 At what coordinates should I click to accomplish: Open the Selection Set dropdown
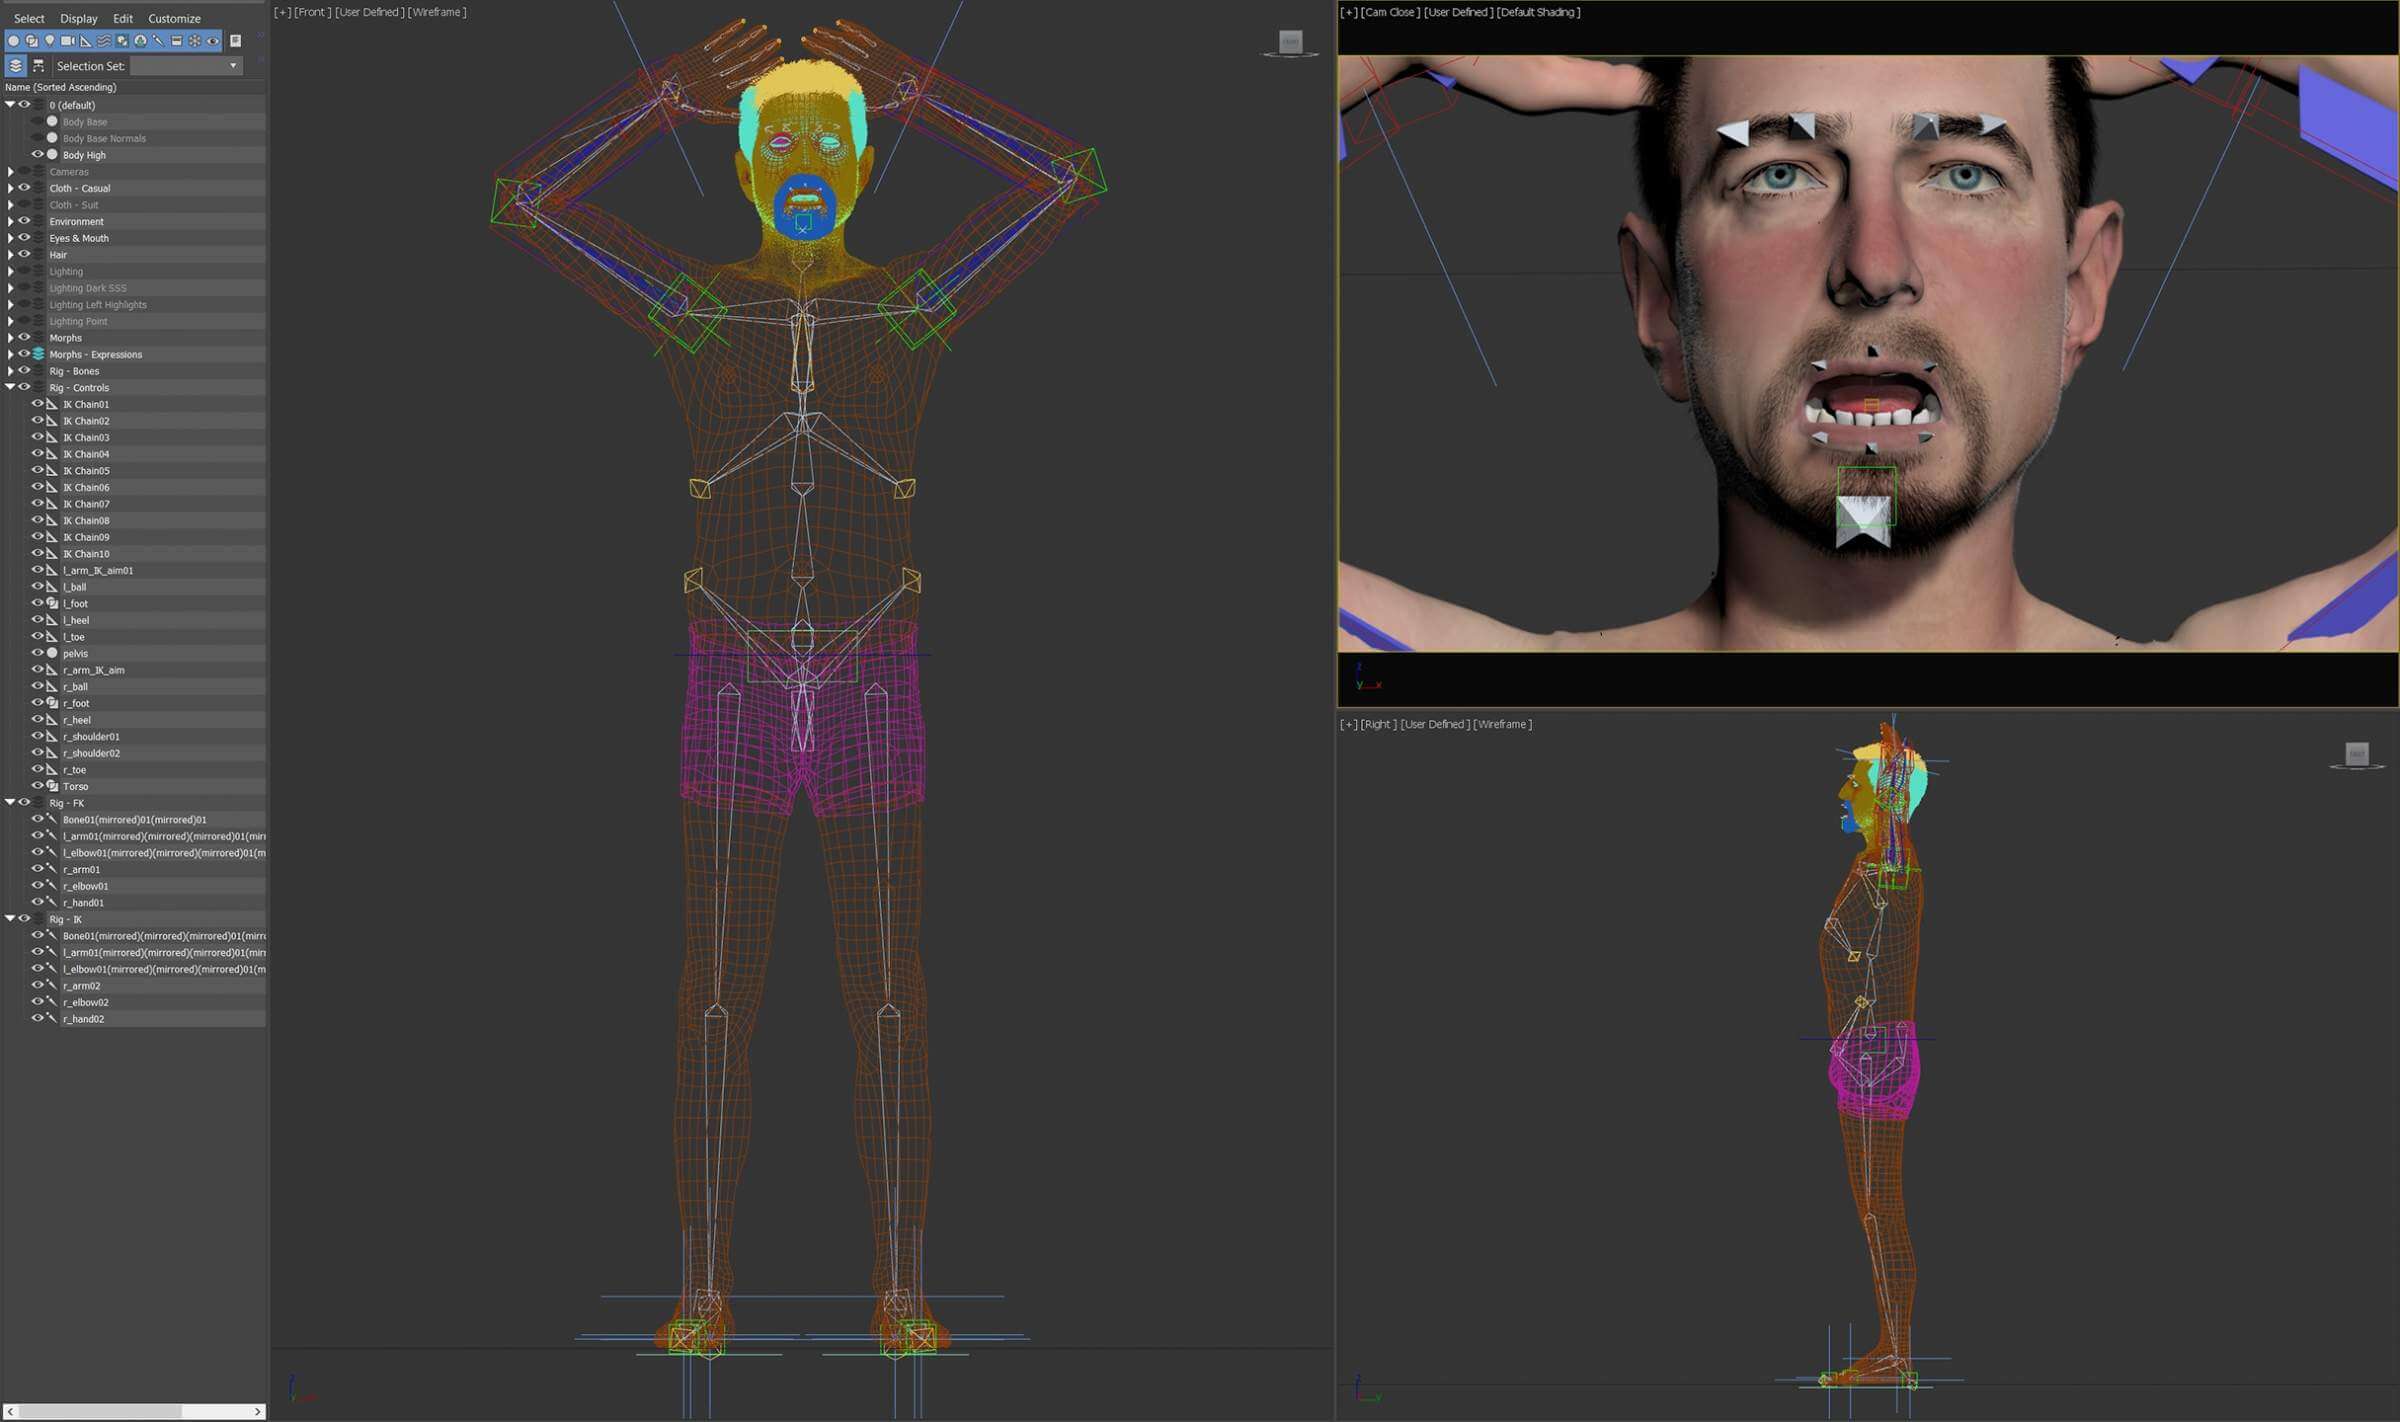pyautogui.click(x=233, y=66)
